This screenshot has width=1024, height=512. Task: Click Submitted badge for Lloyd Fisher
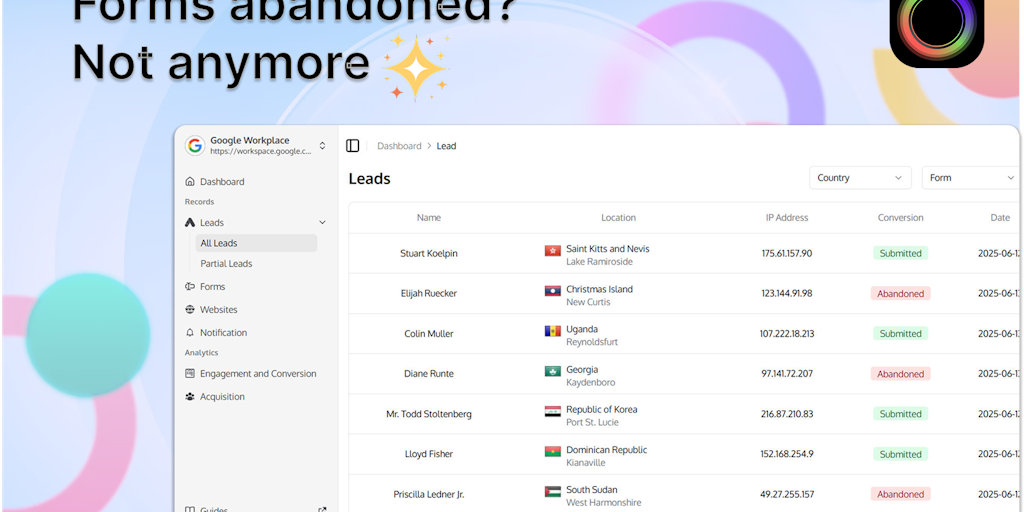pyautogui.click(x=901, y=455)
